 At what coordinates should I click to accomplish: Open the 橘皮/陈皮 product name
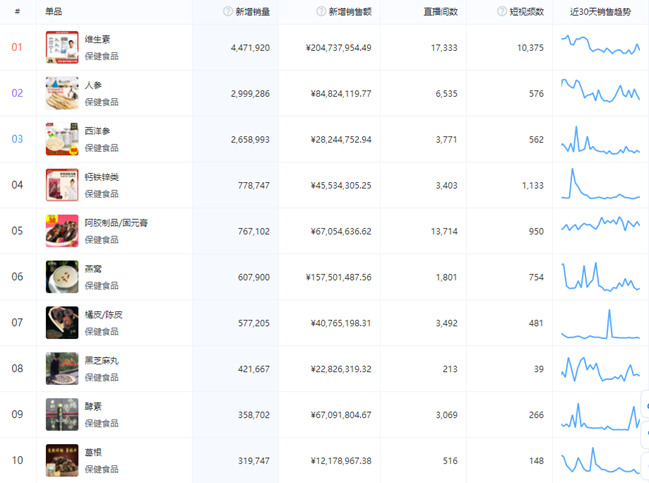(103, 315)
